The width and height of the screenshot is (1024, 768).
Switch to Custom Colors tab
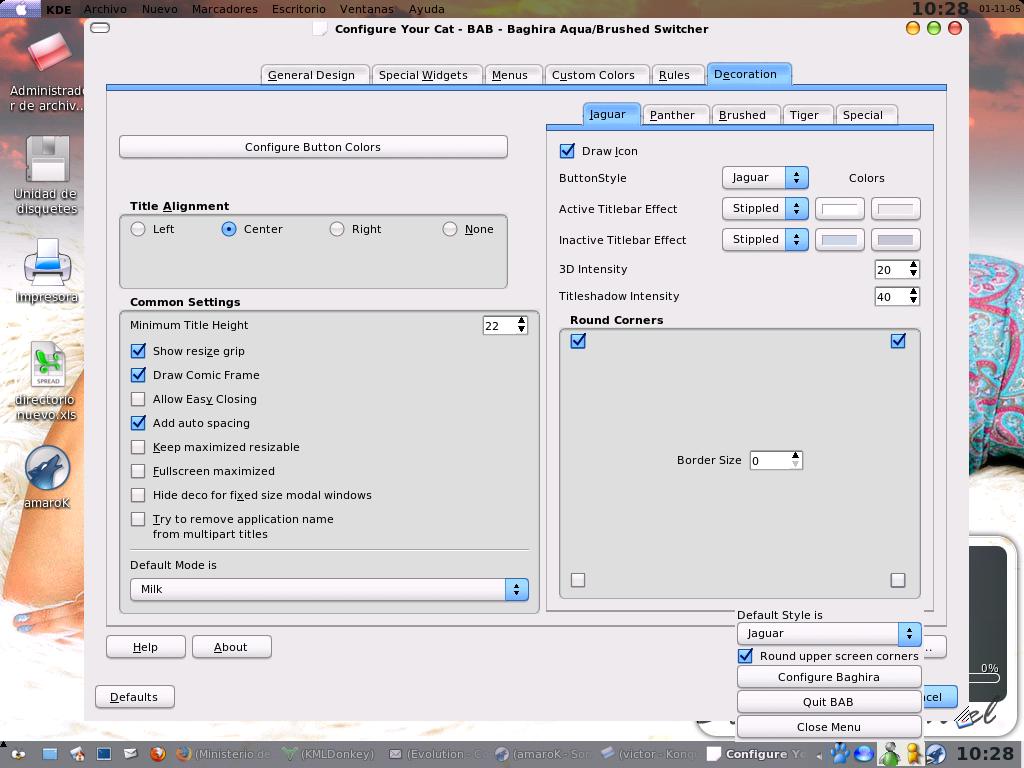tap(596, 75)
